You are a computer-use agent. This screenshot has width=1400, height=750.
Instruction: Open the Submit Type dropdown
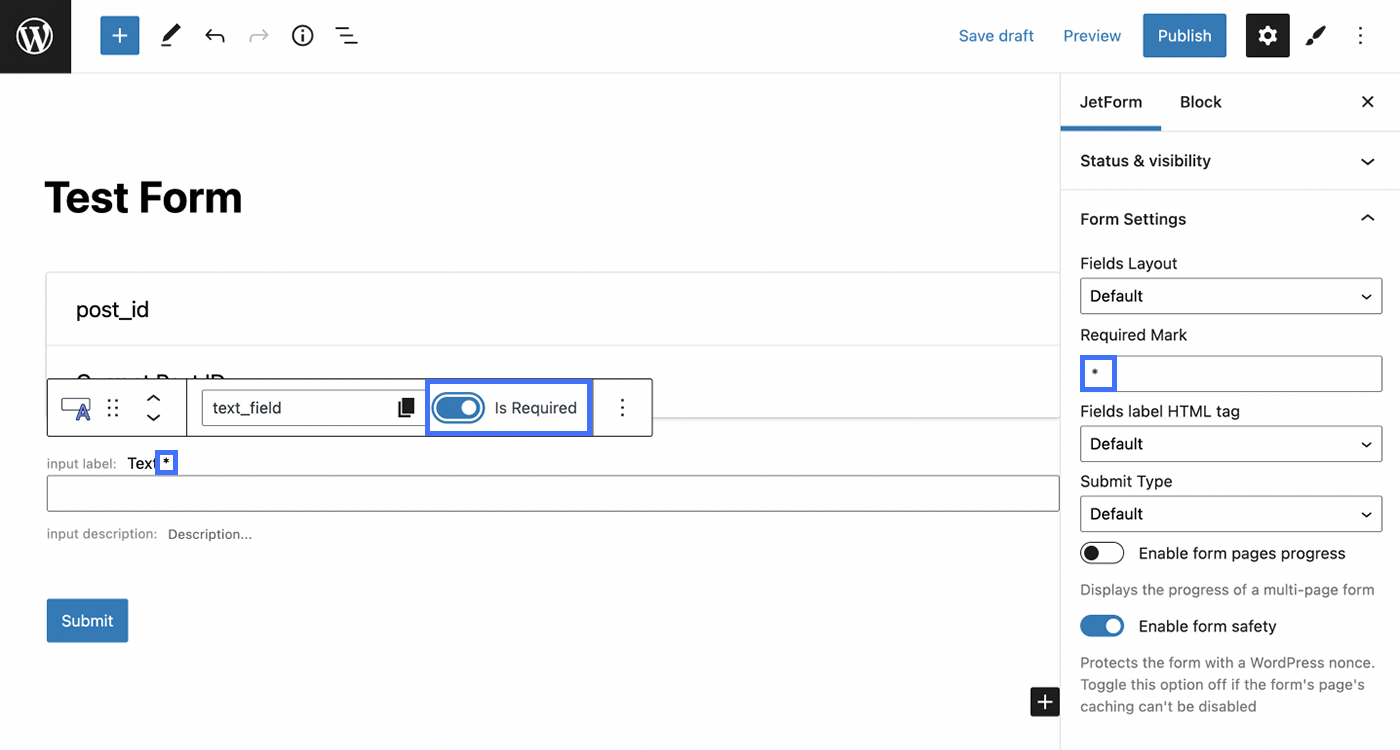coord(1230,513)
